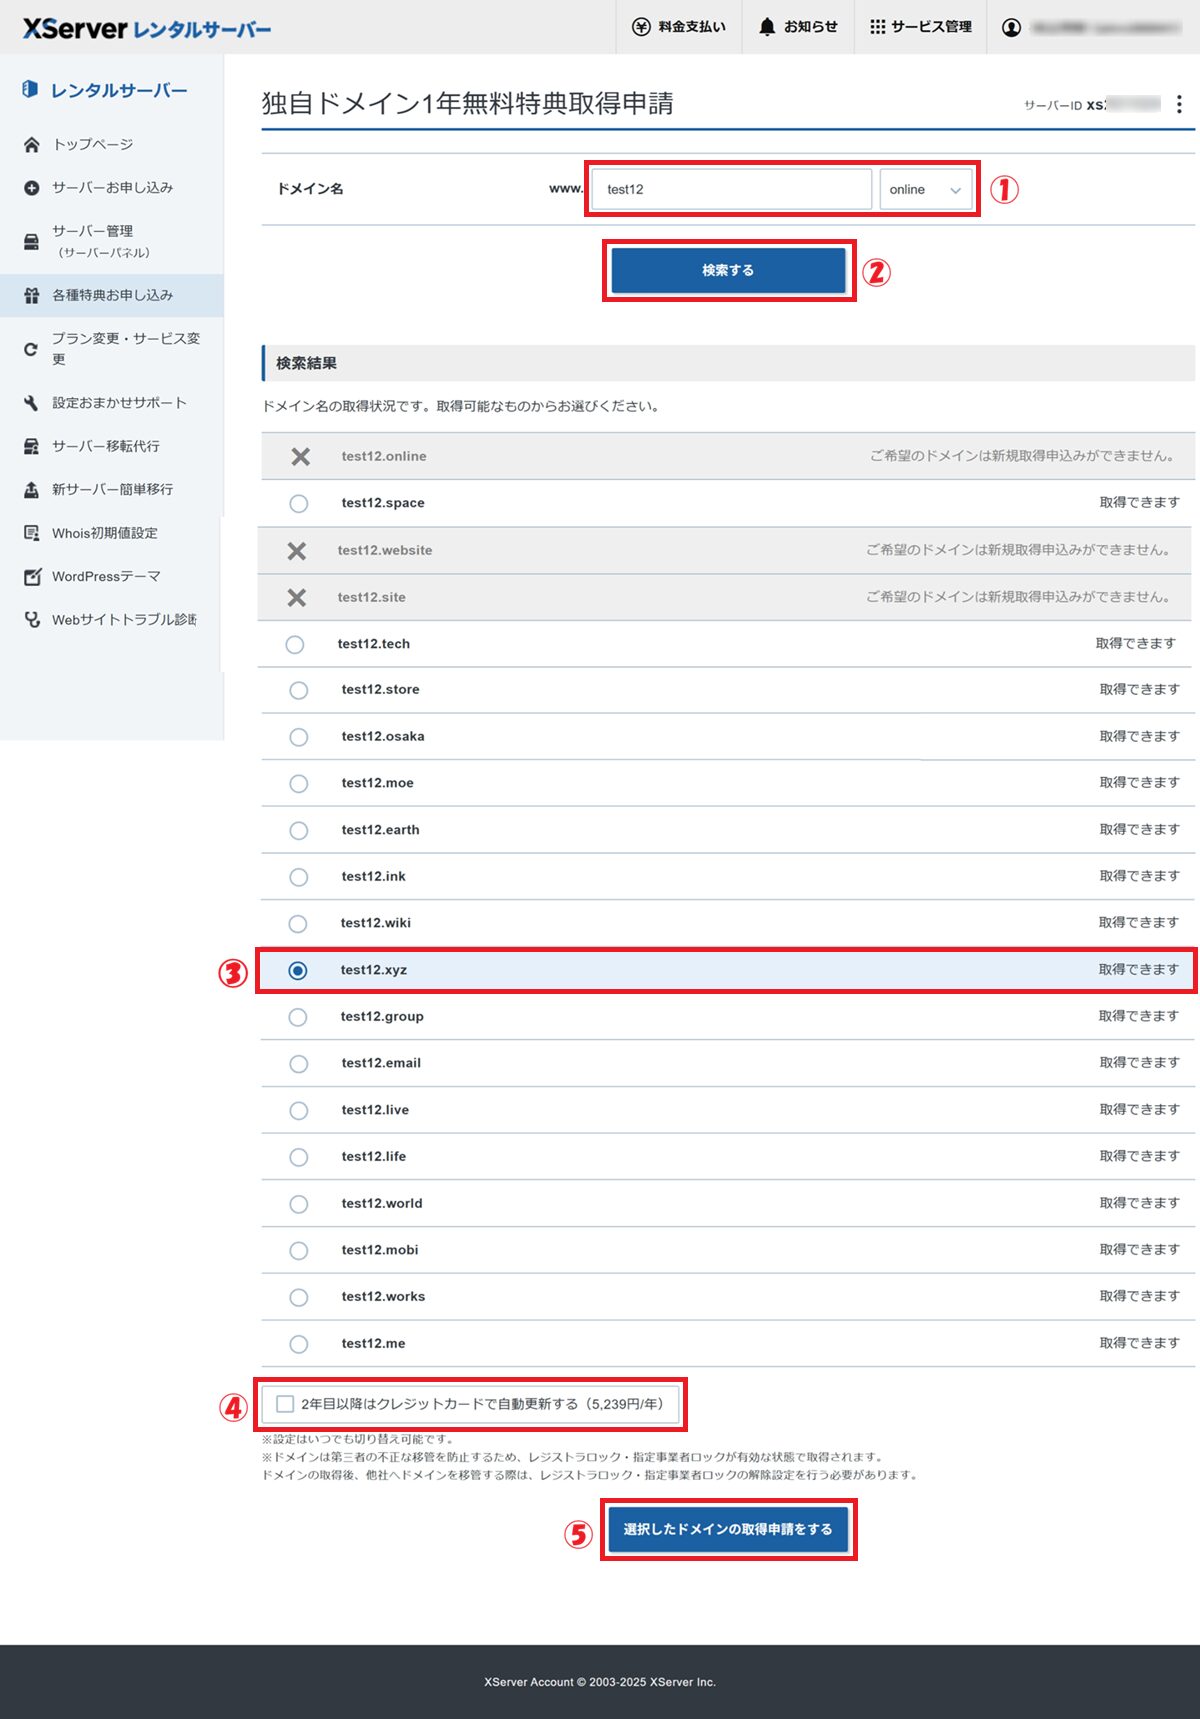Click the WordPressテーマ edit icon

coord(32,577)
